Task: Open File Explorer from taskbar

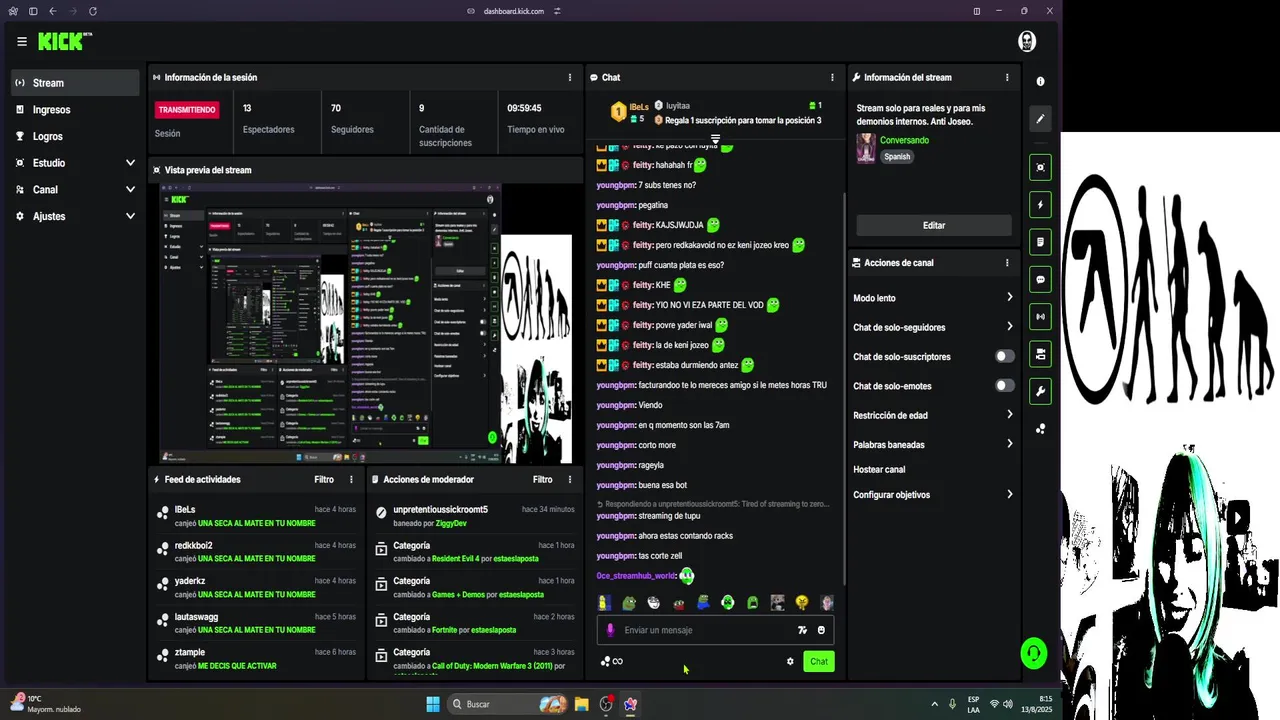Action: click(x=581, y=704)
